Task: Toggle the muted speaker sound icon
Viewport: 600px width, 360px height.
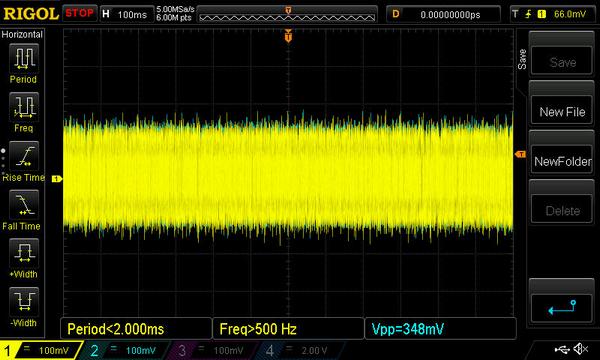Action: coord(580,349)
